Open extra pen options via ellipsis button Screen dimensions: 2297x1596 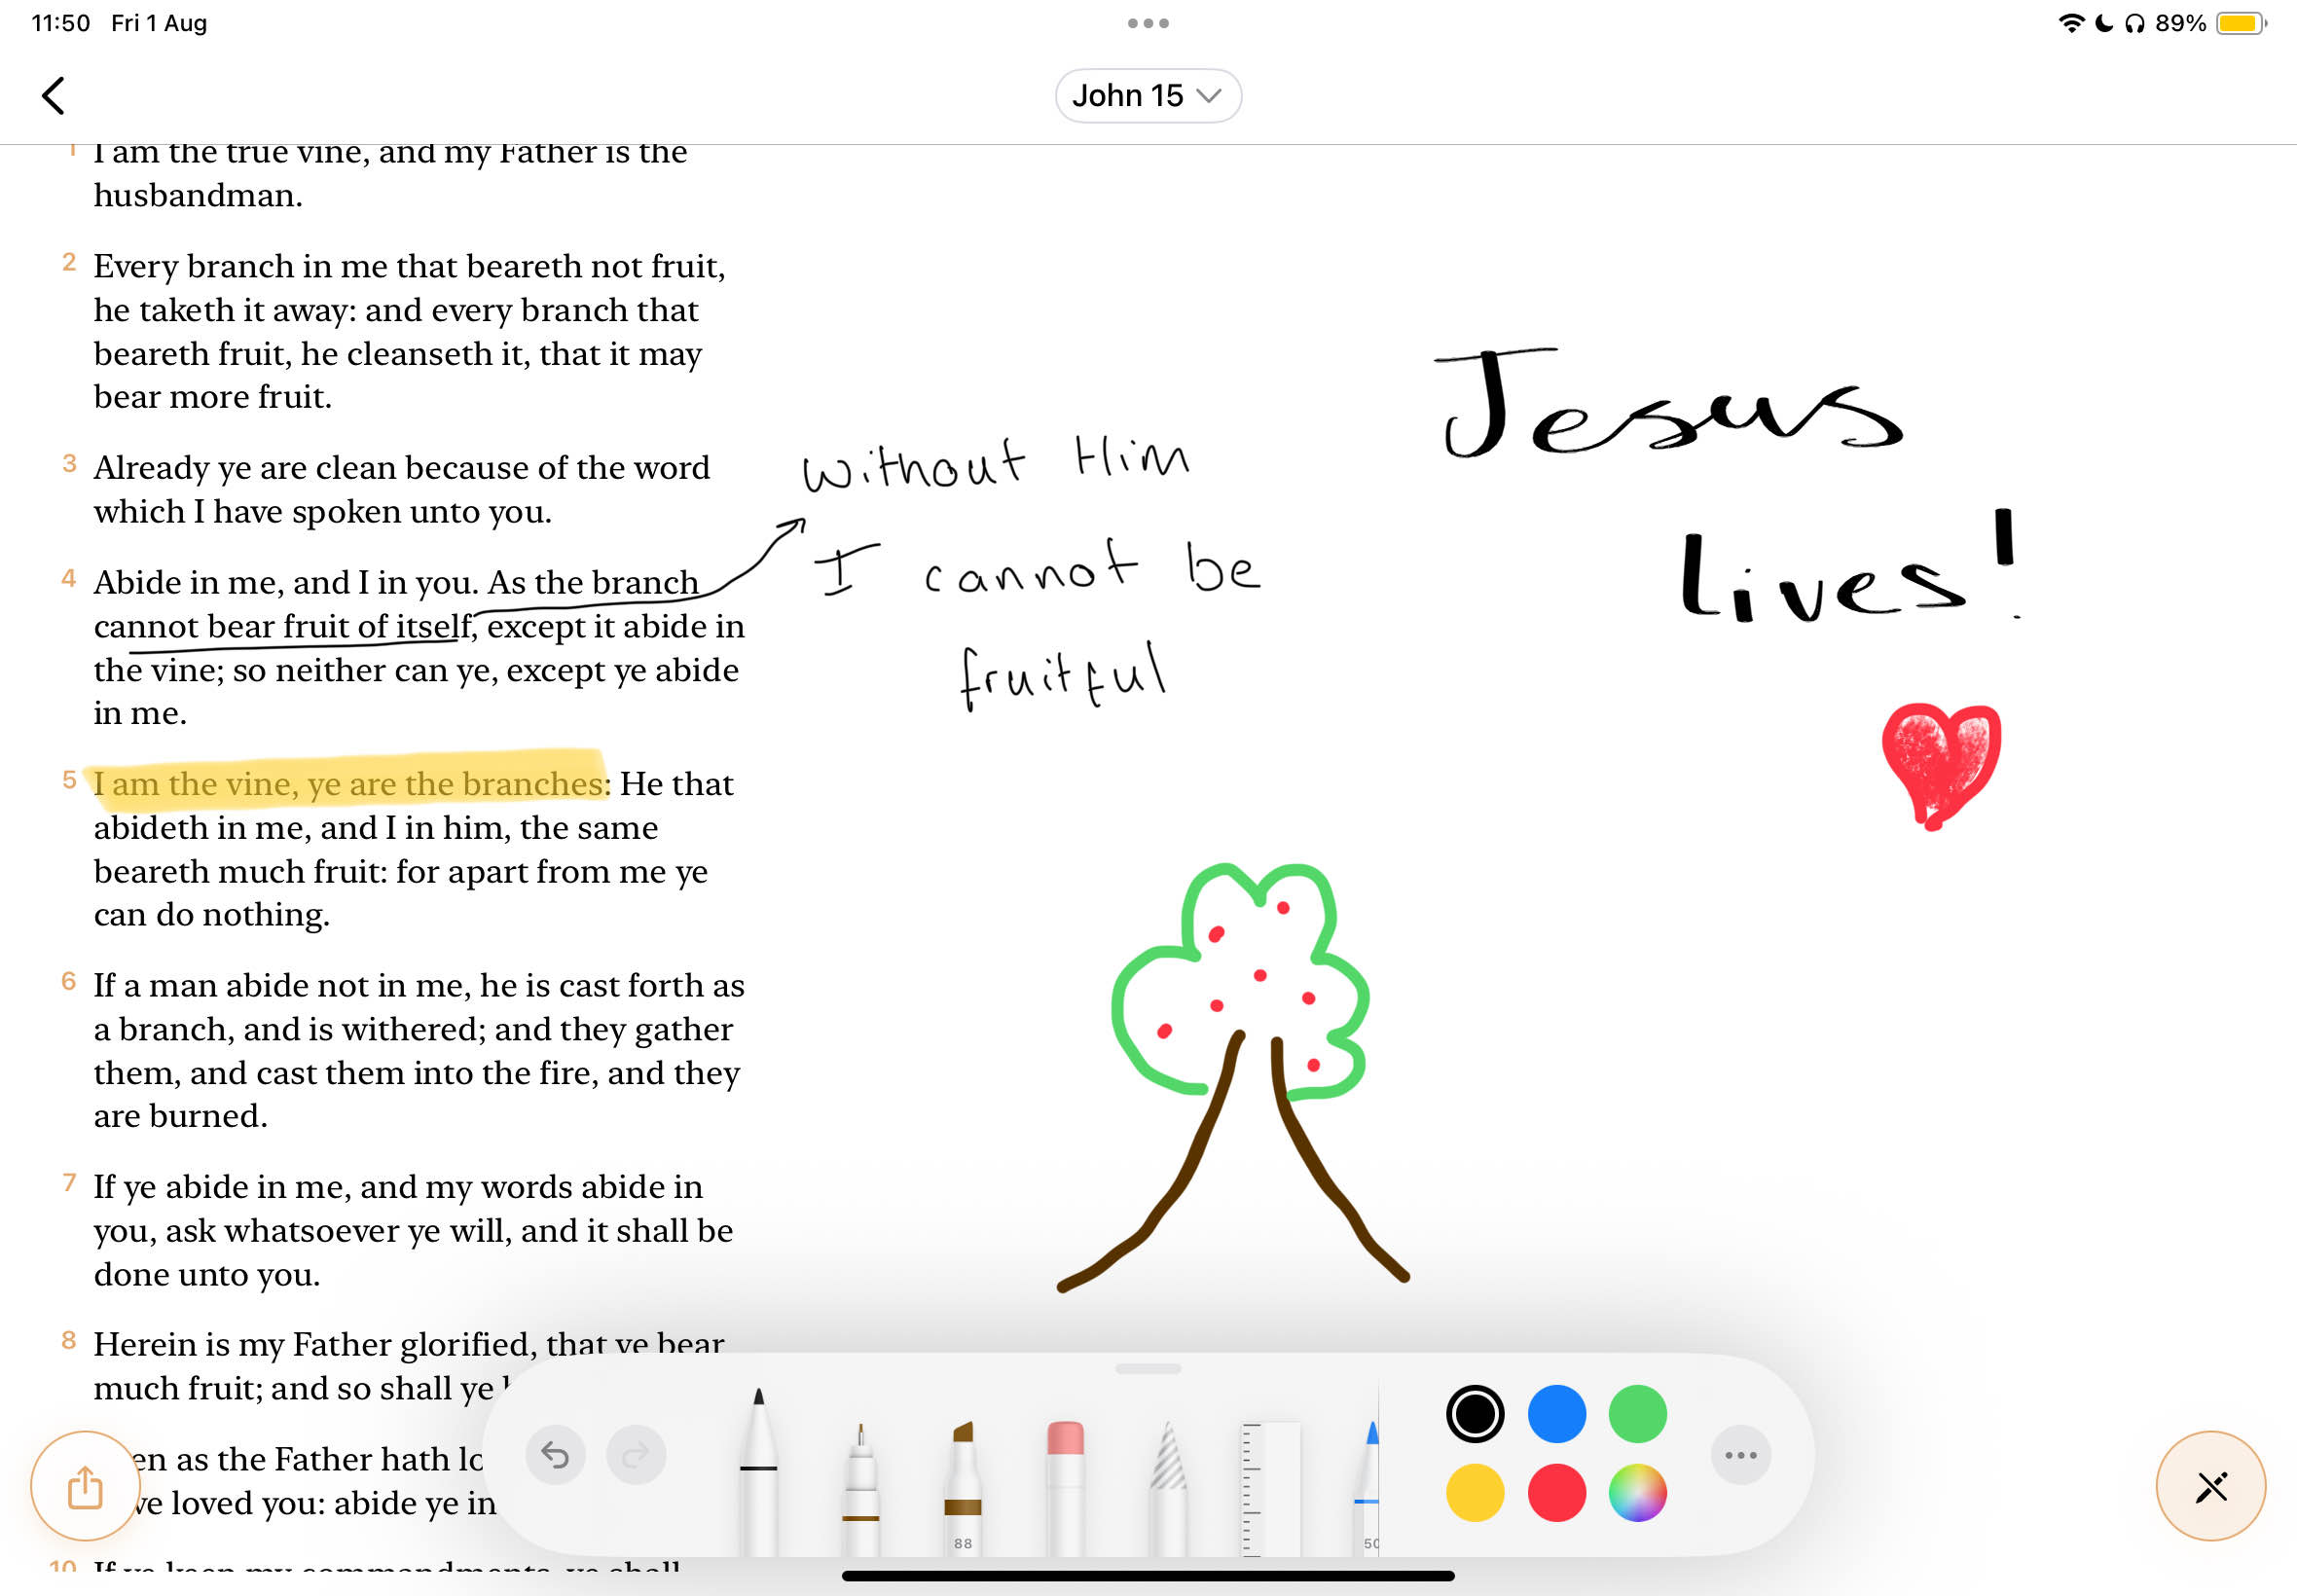pyautogui.click(x=1740, y=1456)
